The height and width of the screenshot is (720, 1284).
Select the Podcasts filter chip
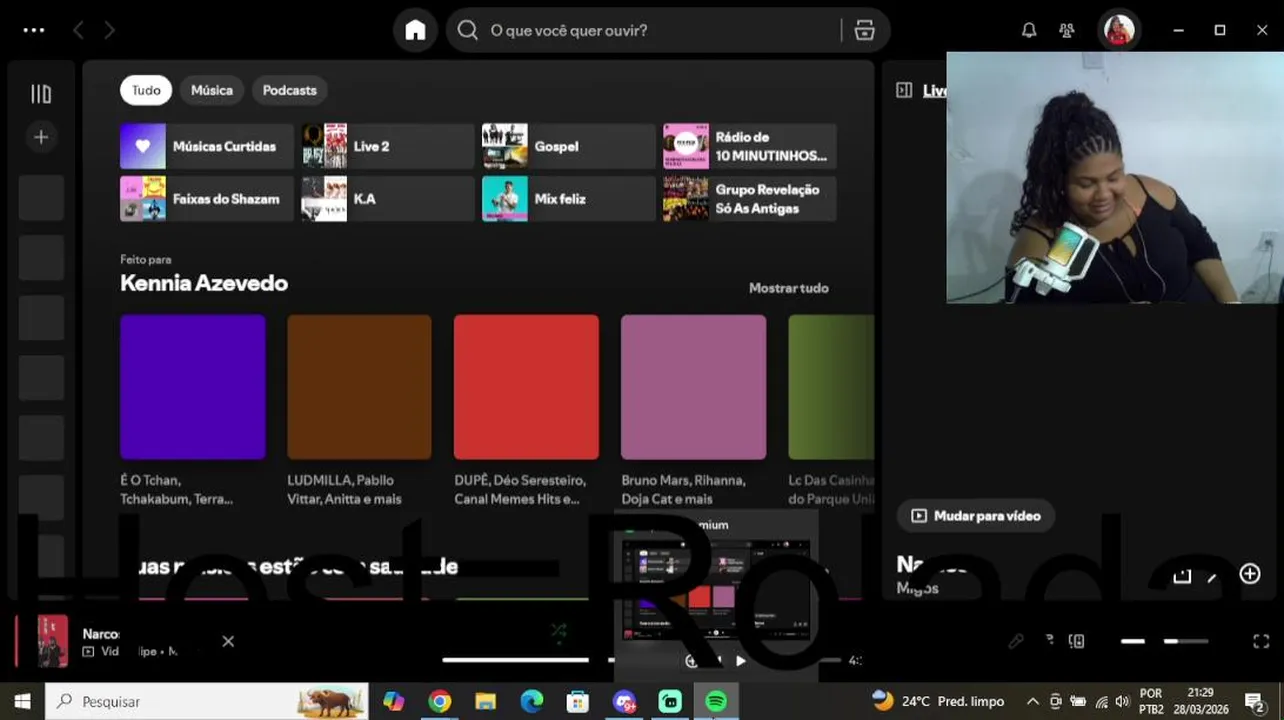(289, 90)
